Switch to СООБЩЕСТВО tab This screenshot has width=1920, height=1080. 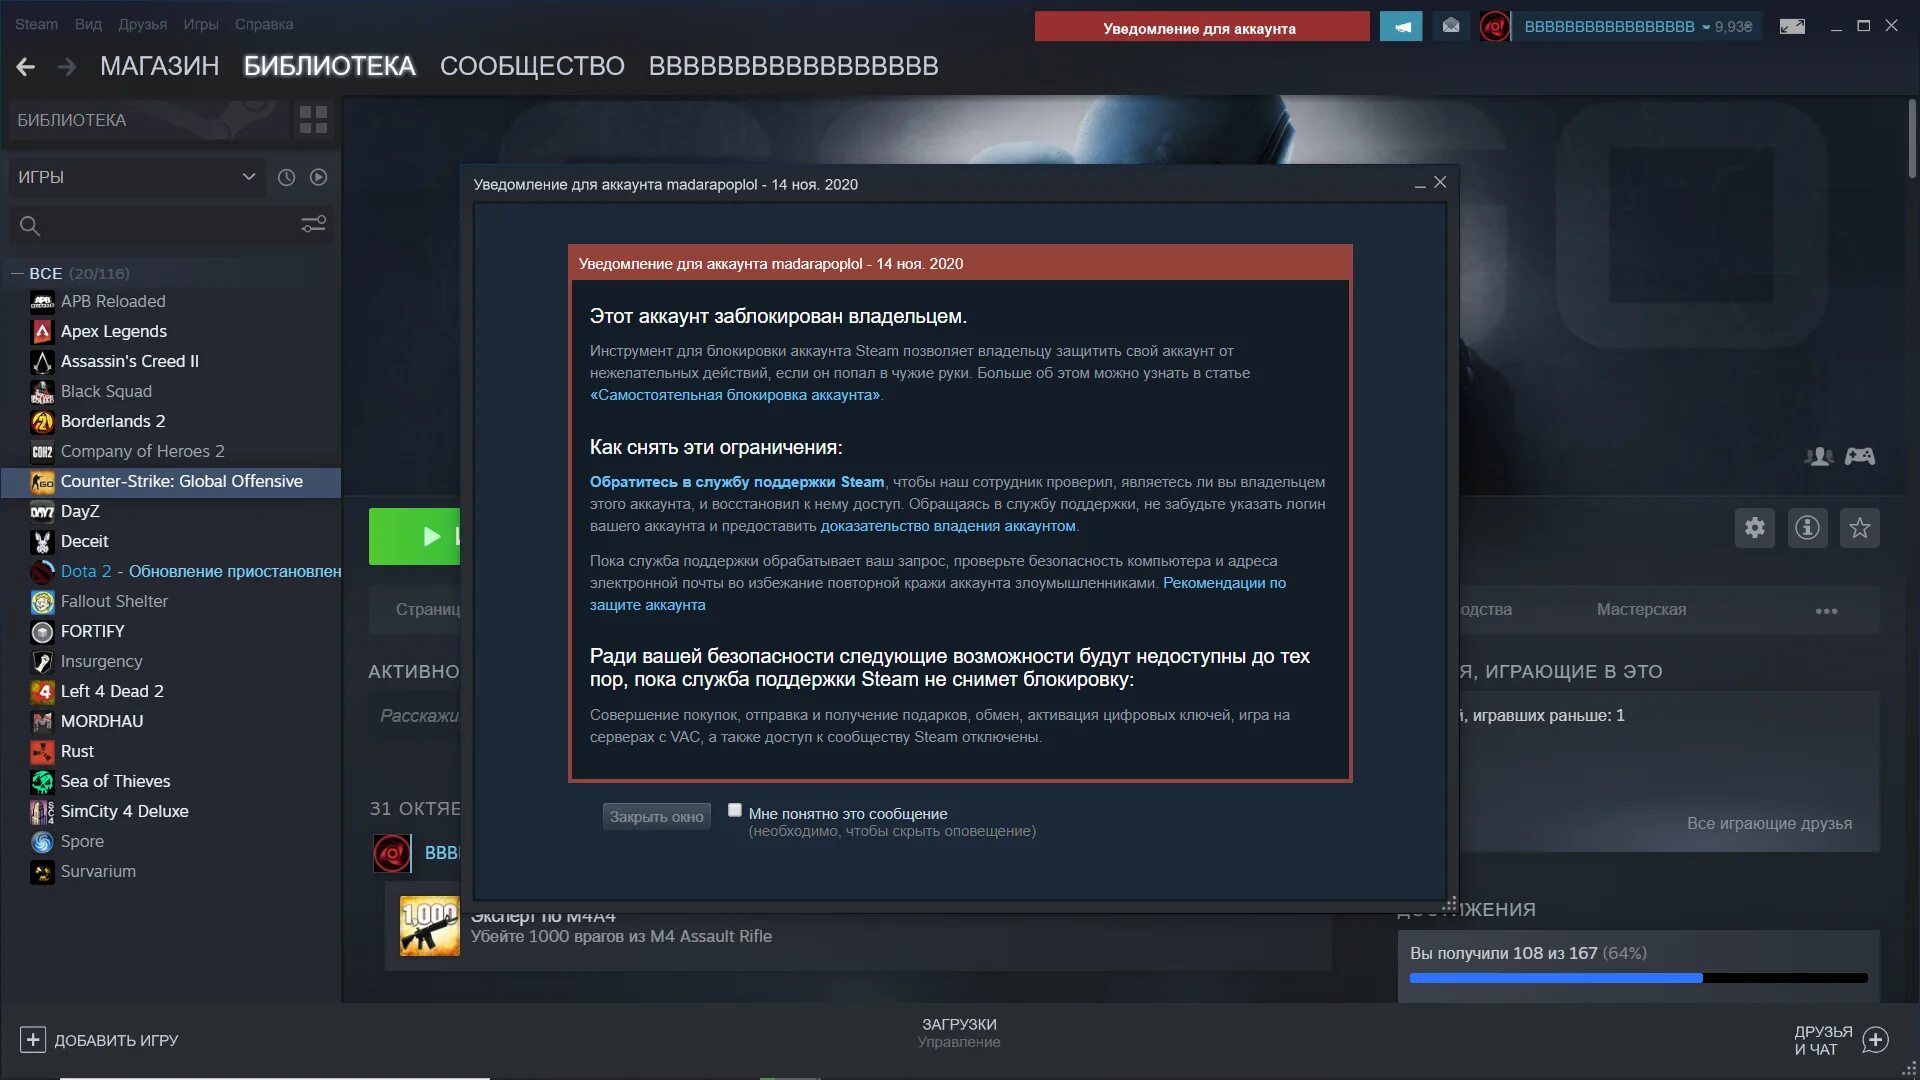[532, 66]
